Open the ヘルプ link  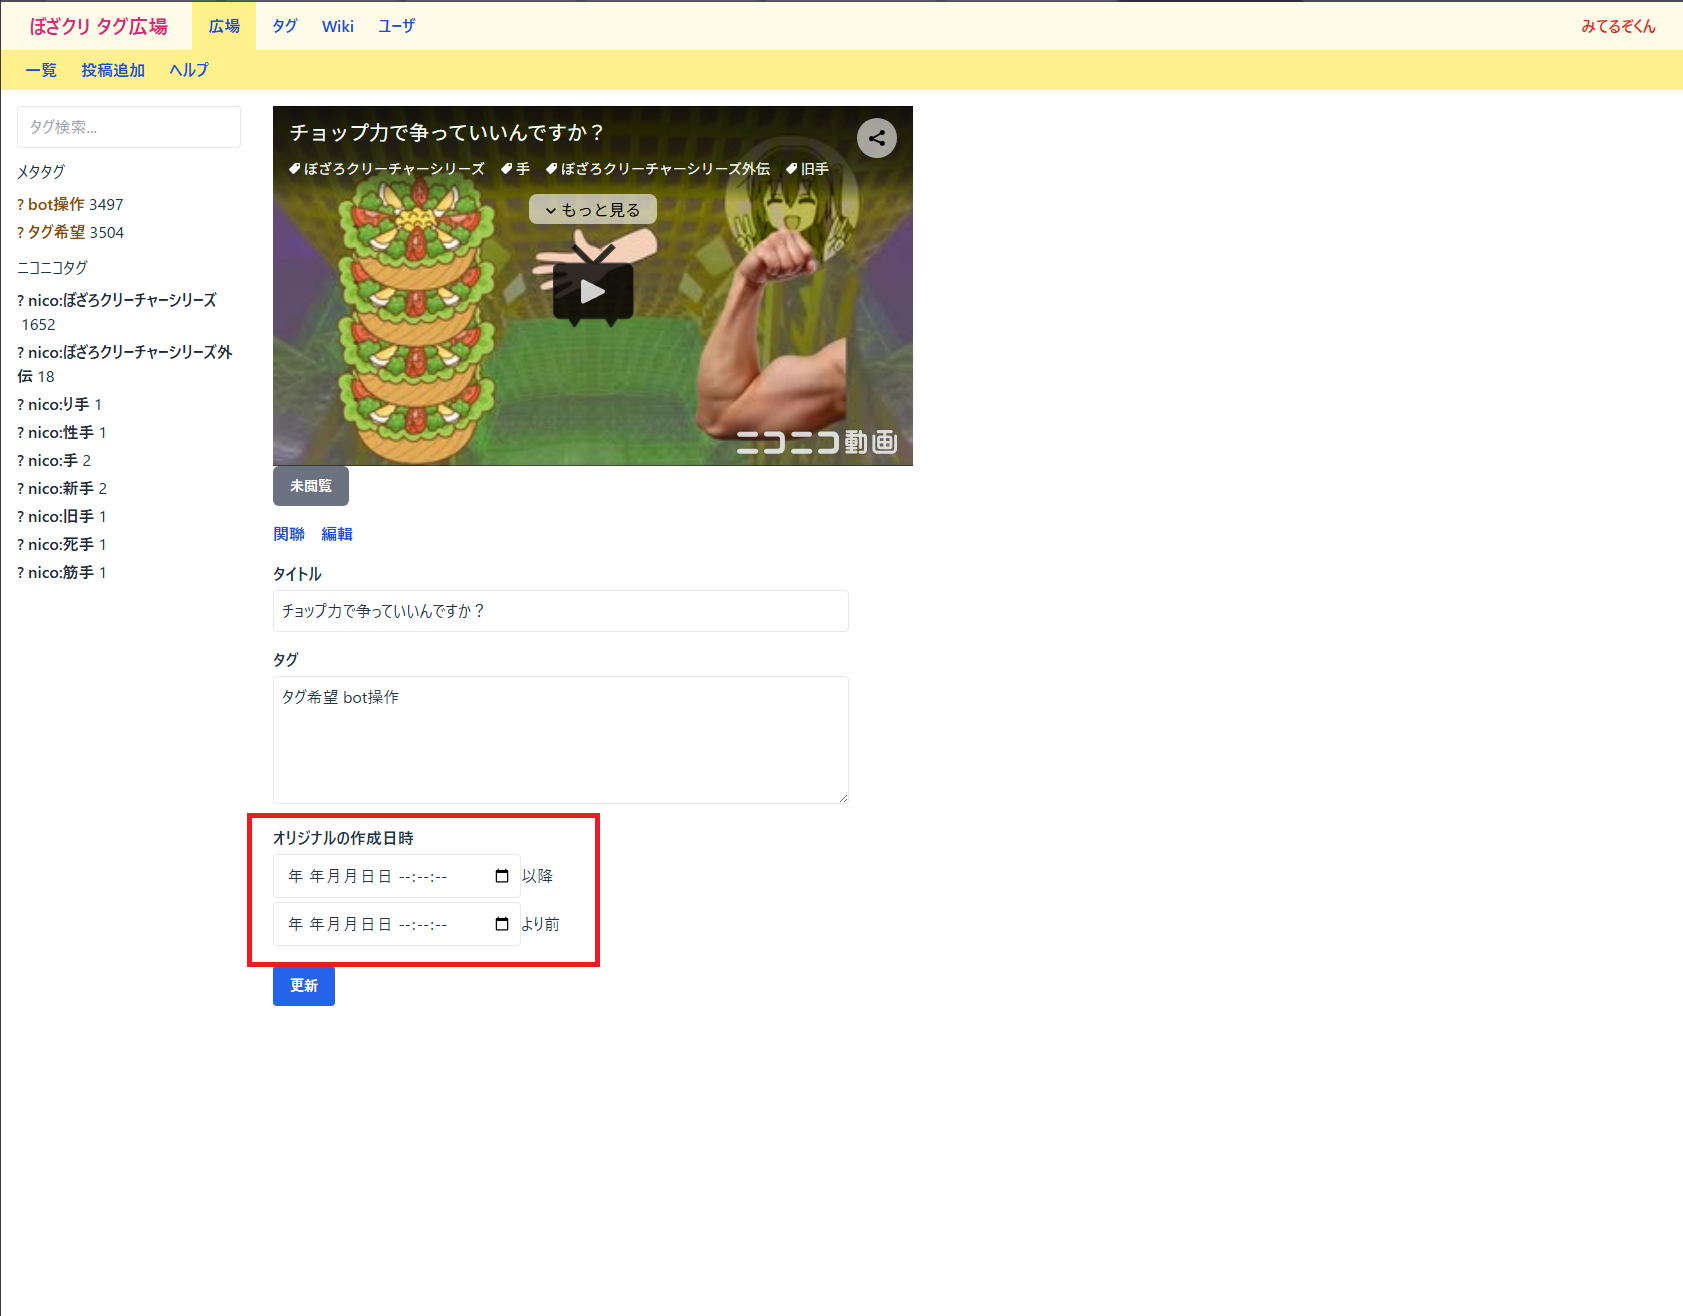click(x=188, y=70)
